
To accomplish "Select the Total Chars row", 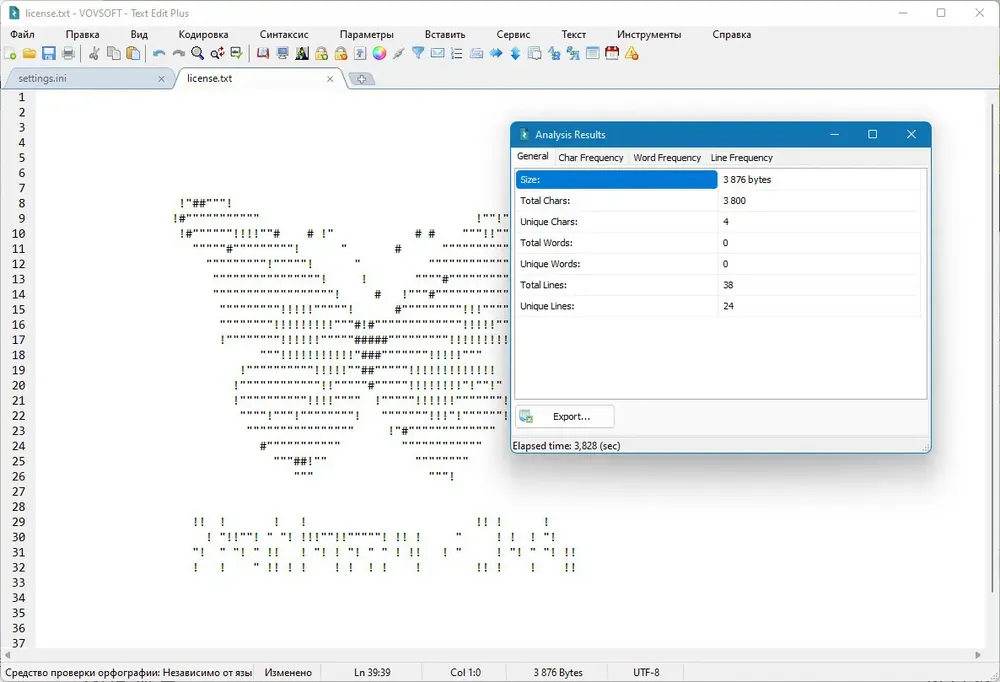I will (x=719, y=201).
